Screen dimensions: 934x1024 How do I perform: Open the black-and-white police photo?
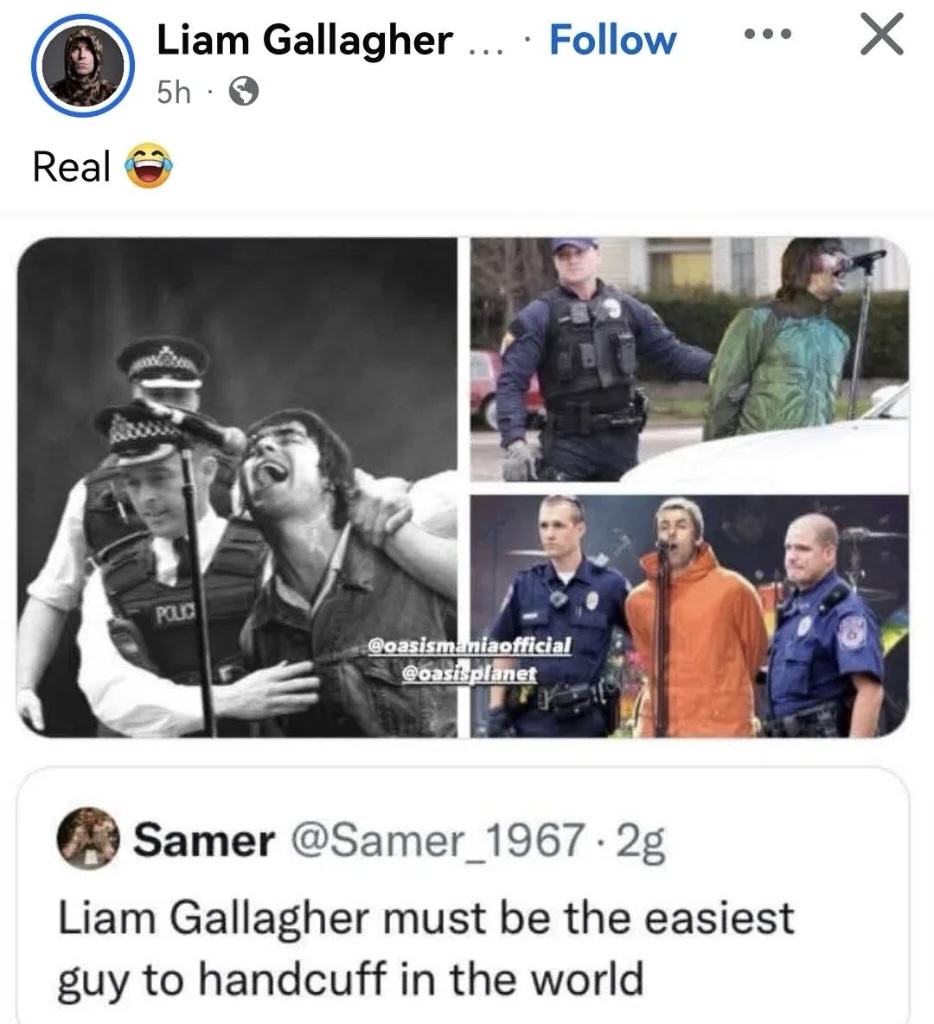coord(236,487)
